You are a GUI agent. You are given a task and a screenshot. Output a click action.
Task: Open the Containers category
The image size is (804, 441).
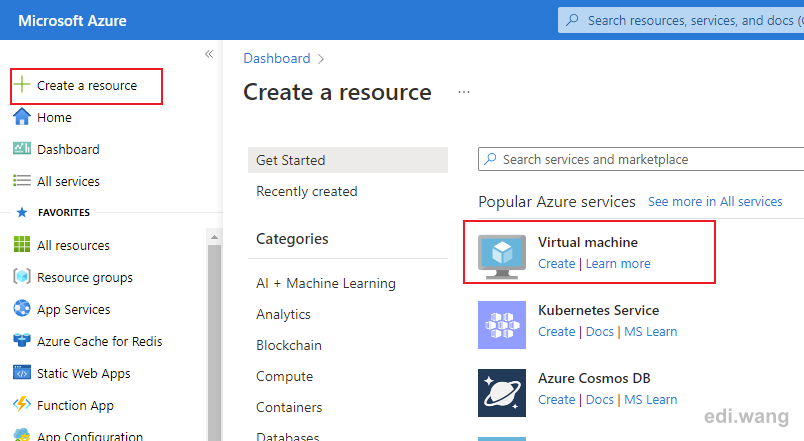(289, 407)
